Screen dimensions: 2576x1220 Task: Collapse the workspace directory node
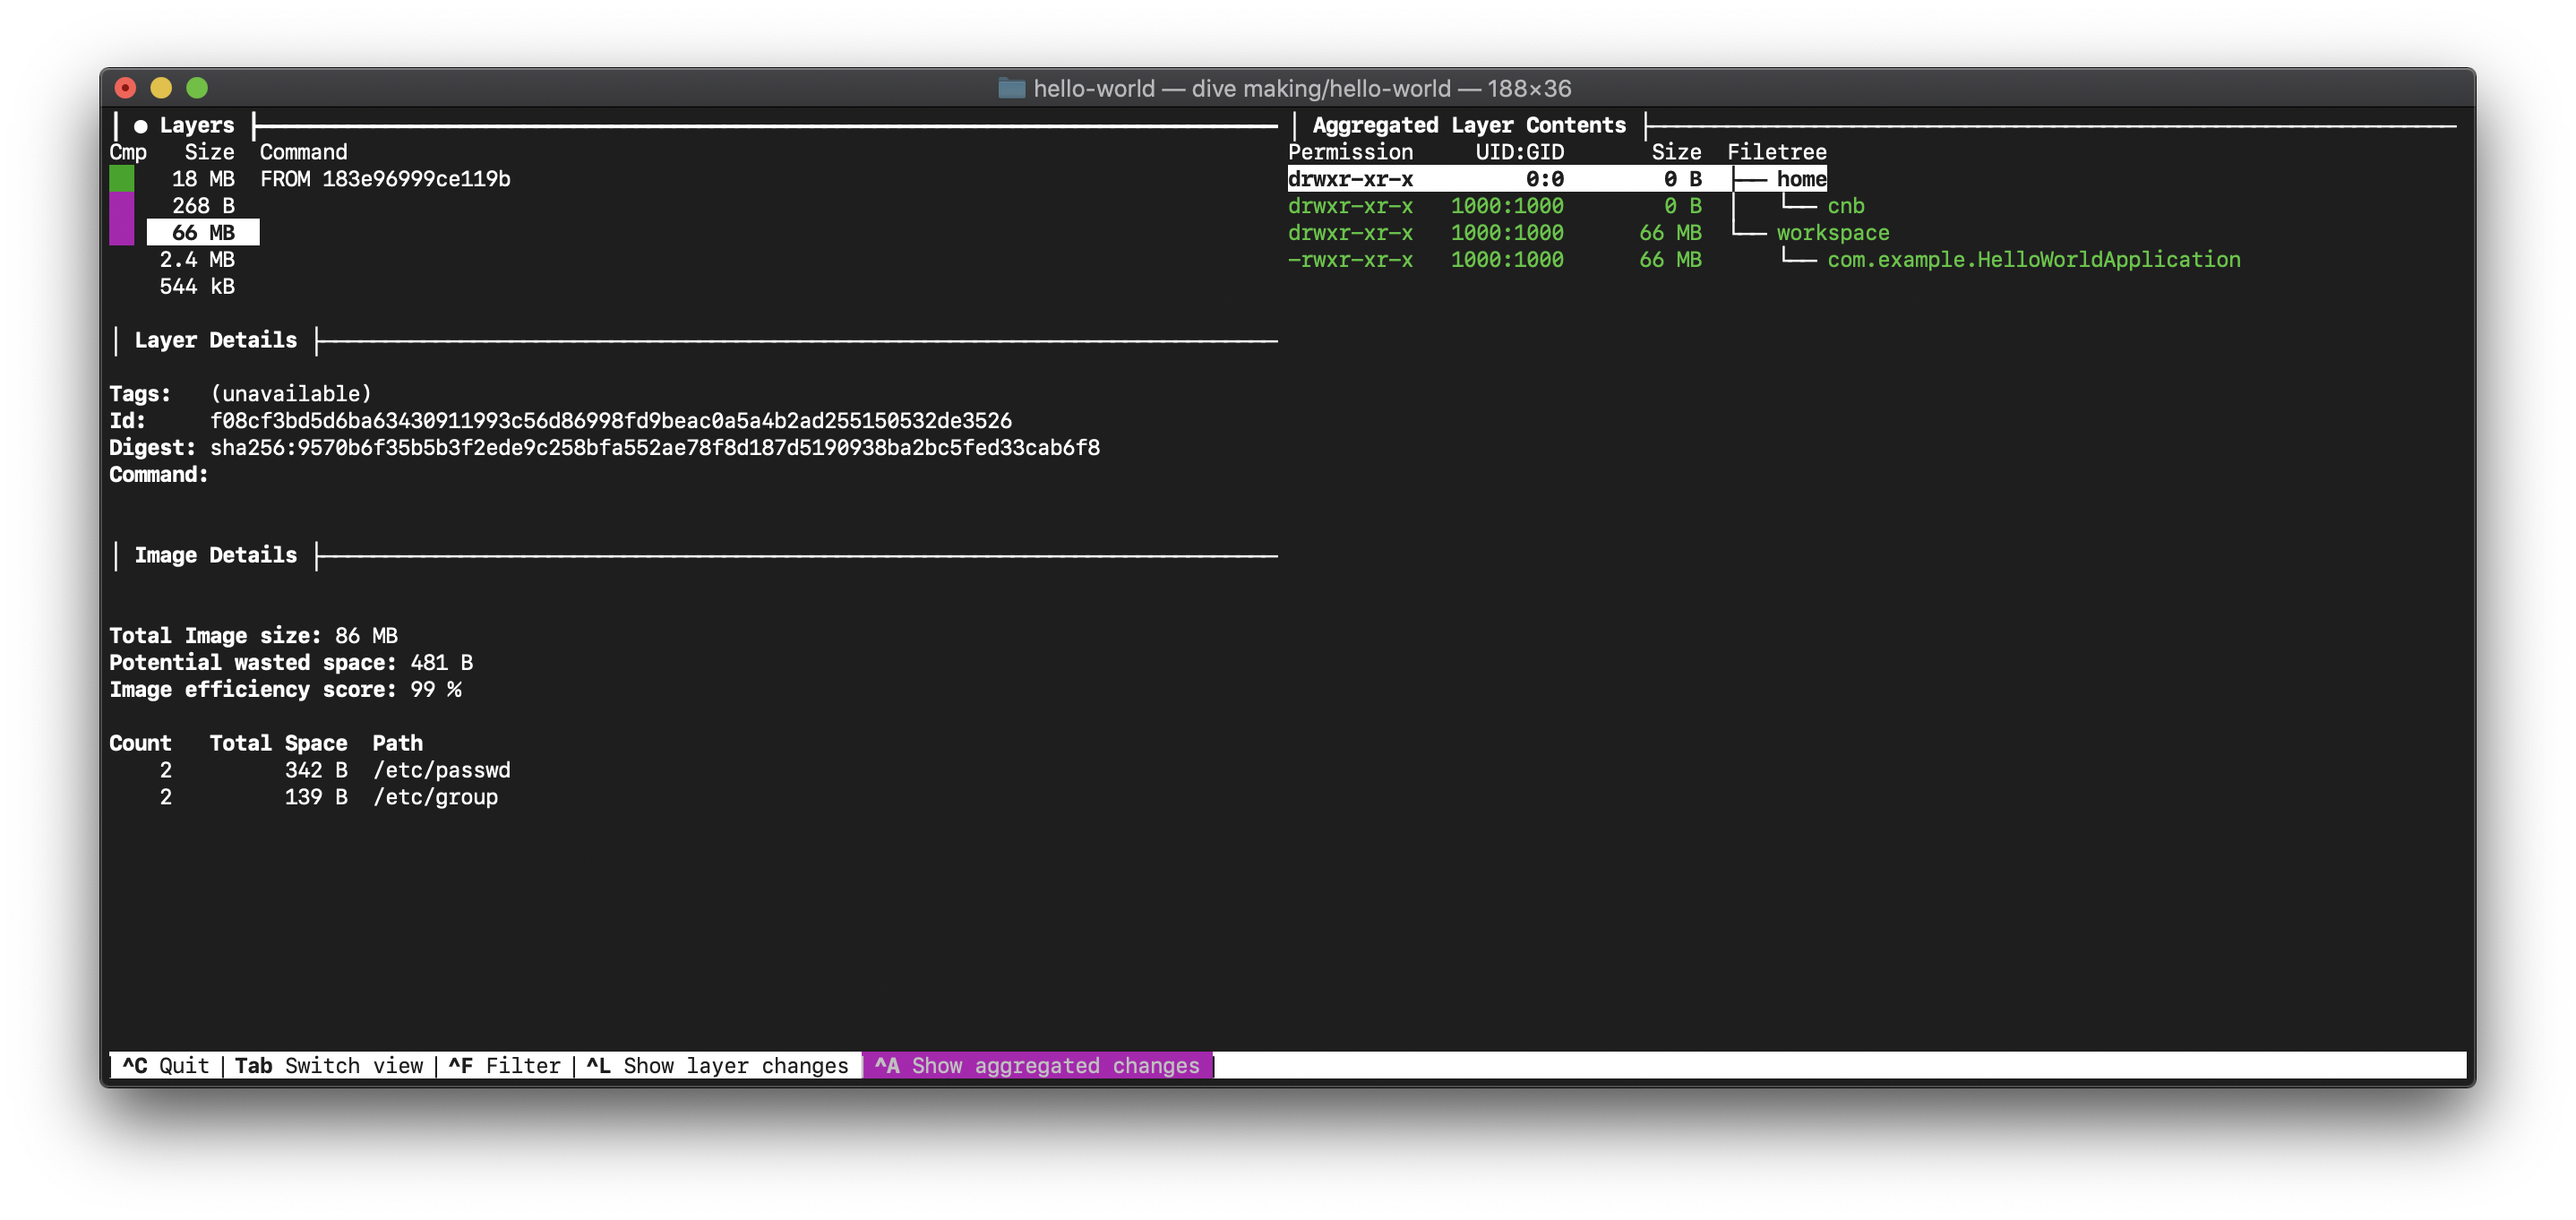[1832, 233]
